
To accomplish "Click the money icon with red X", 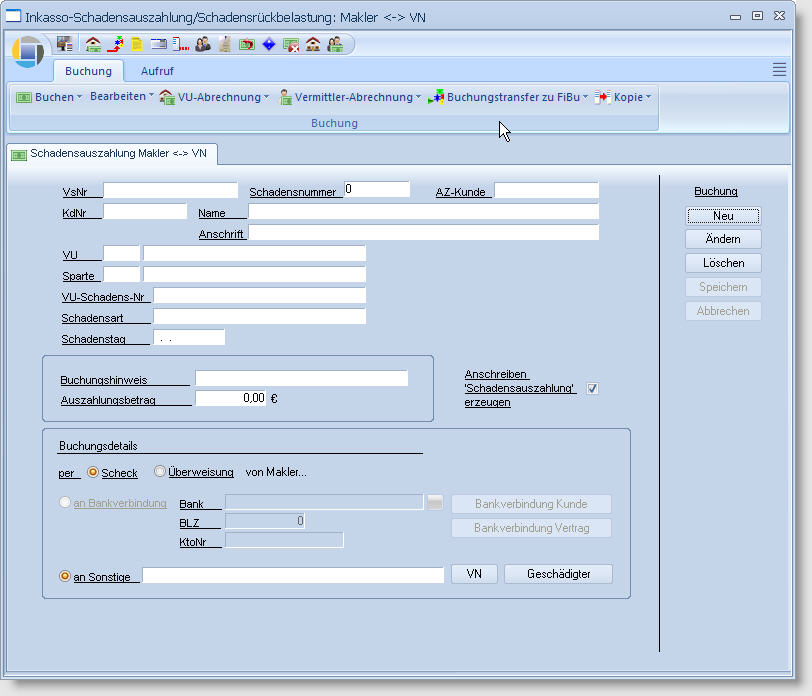I will point(291,44).
